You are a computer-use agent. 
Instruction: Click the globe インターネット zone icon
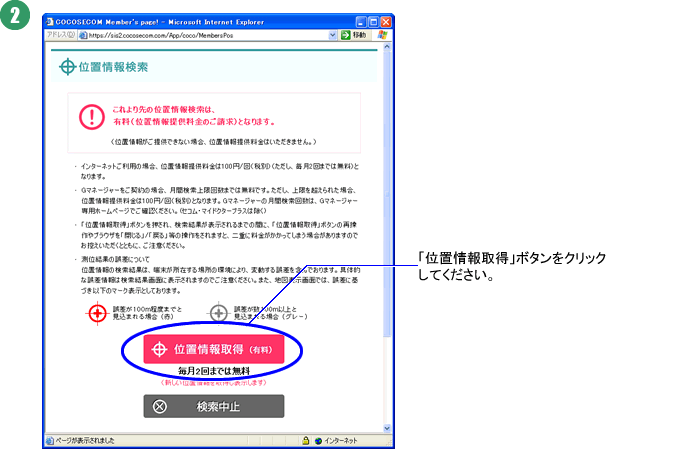319,441
